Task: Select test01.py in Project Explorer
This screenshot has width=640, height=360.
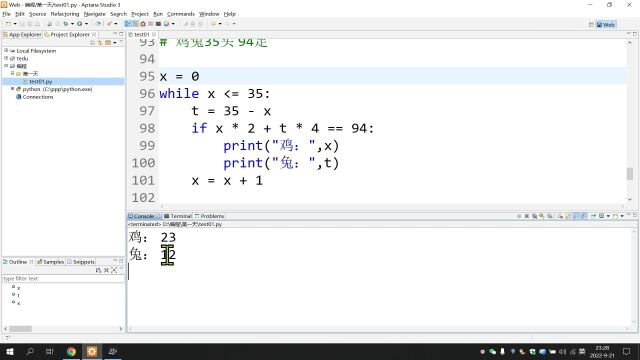Action: pyautogui.click(x=40, y=82)
